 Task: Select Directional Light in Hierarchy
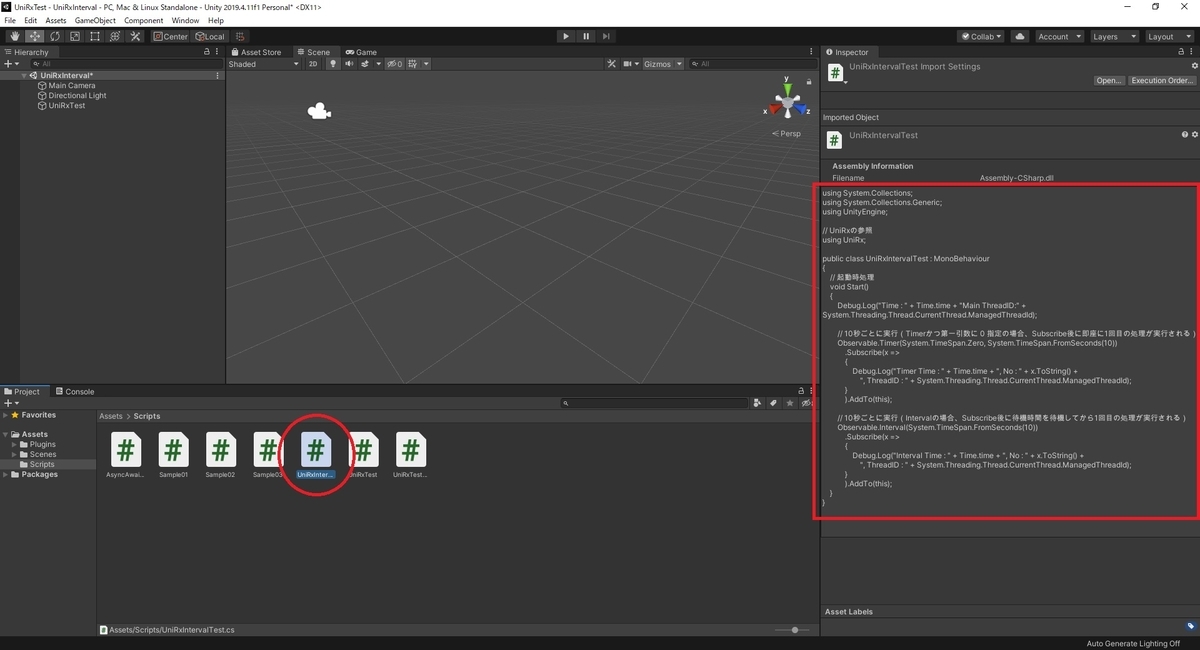point(77,96)
